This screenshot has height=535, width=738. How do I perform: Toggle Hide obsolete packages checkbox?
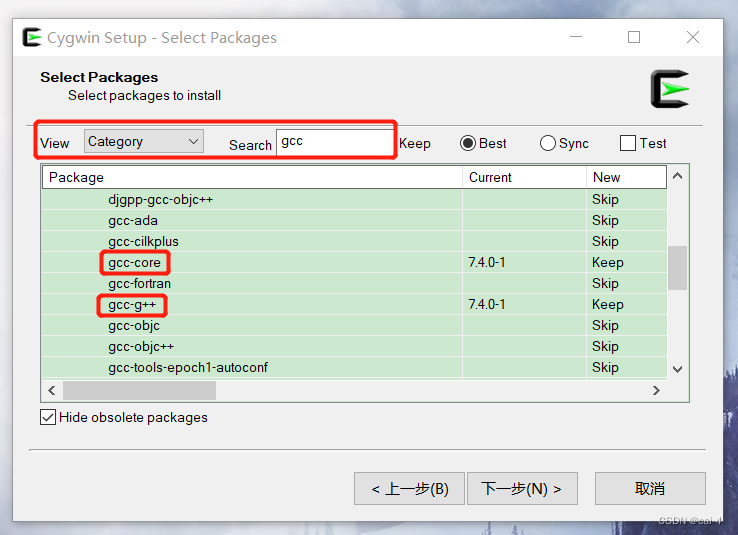[124, 417]
